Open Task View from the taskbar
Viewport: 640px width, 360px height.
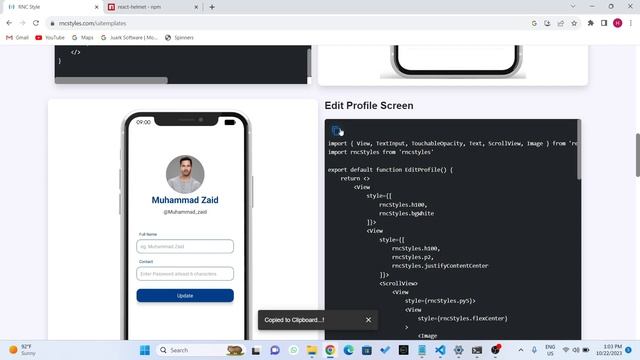click(x=256, y=350)
